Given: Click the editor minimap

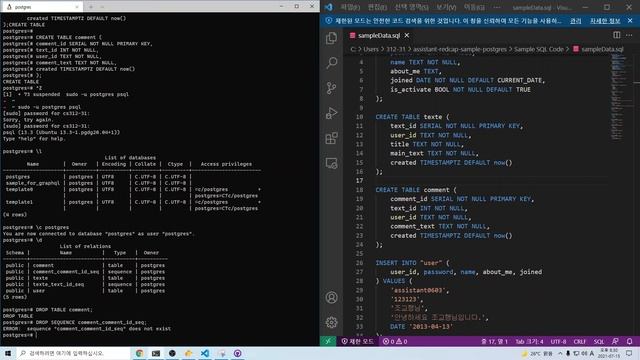Looking at the screenshot, I should pyautogui.click(x=621, y=98).
